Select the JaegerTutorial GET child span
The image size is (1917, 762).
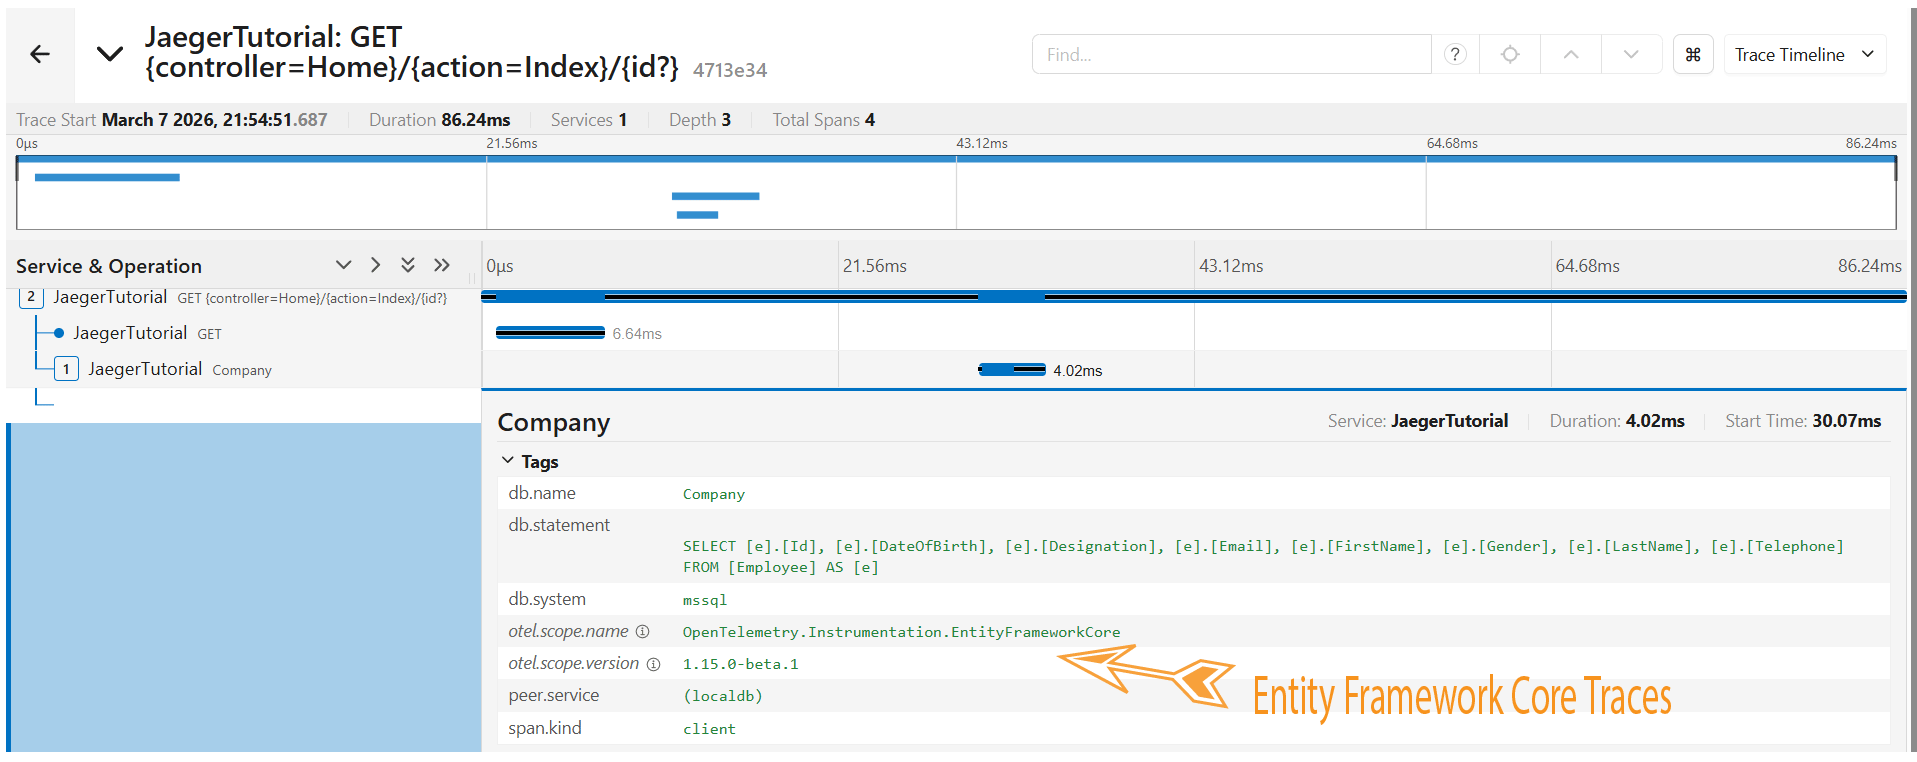(x=130, y=333)
